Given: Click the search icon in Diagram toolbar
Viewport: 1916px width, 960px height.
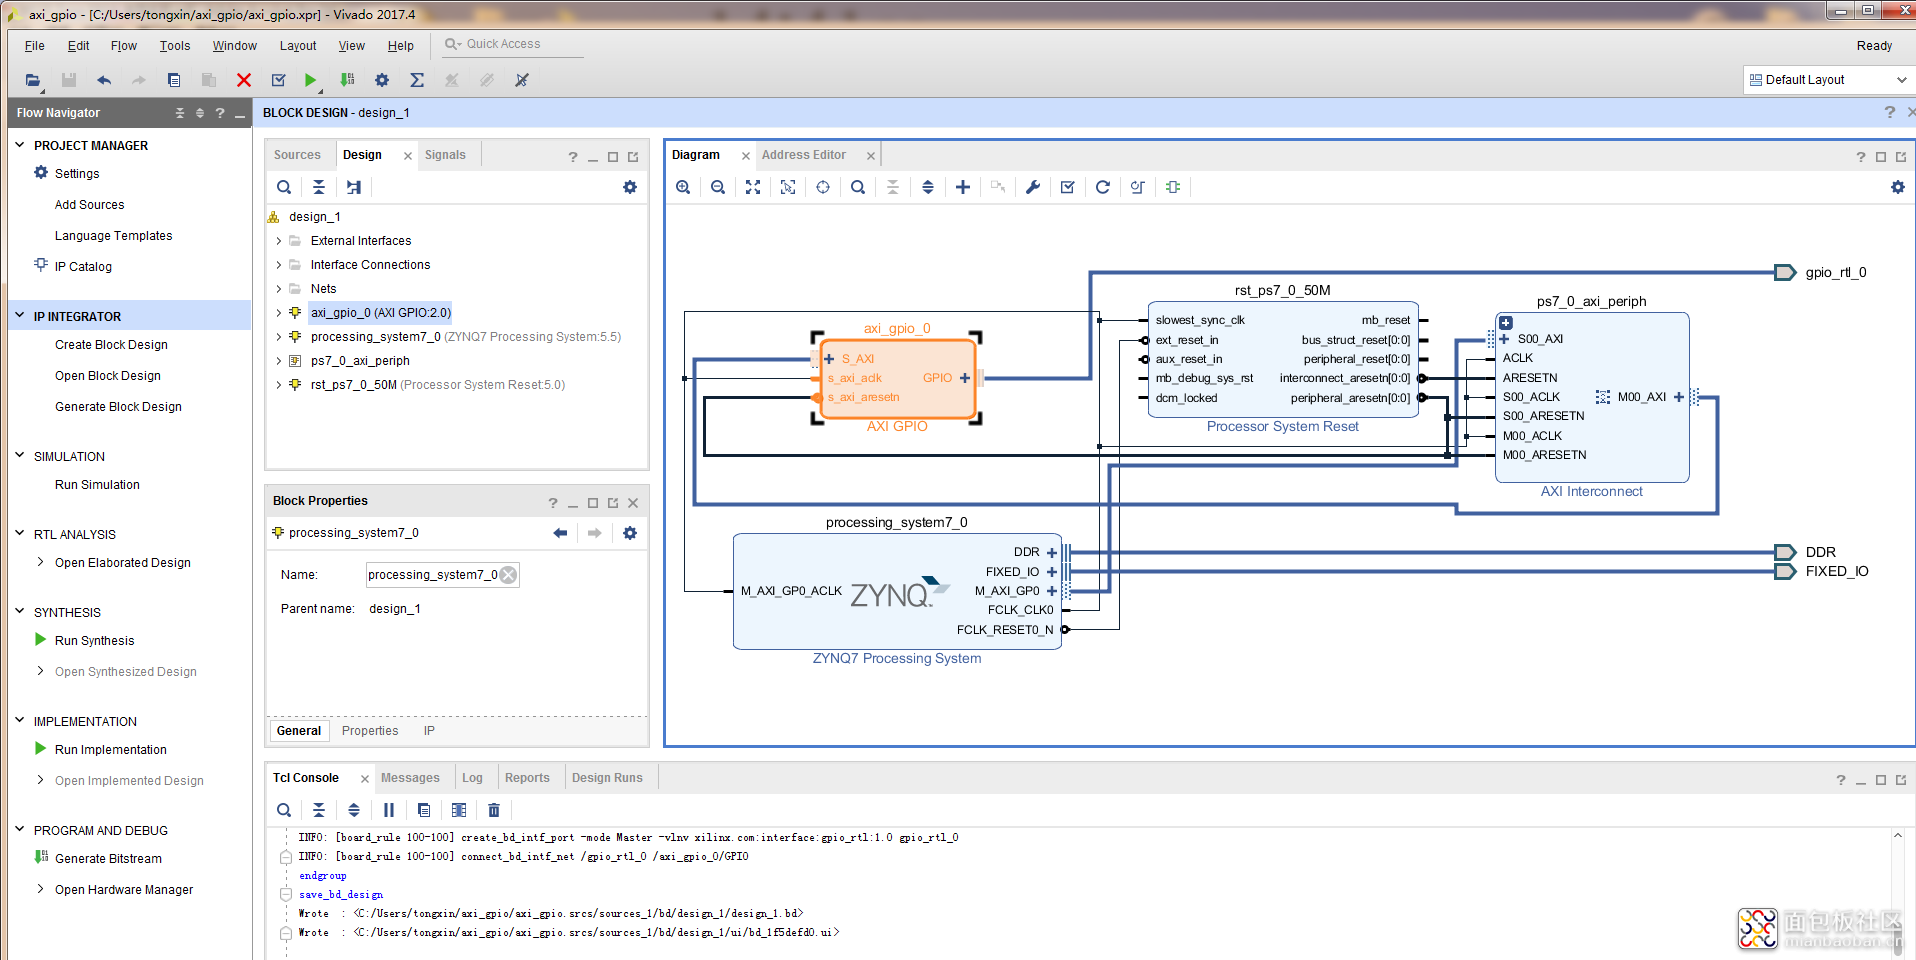Looking at the screenshot, I should (858, 187).
